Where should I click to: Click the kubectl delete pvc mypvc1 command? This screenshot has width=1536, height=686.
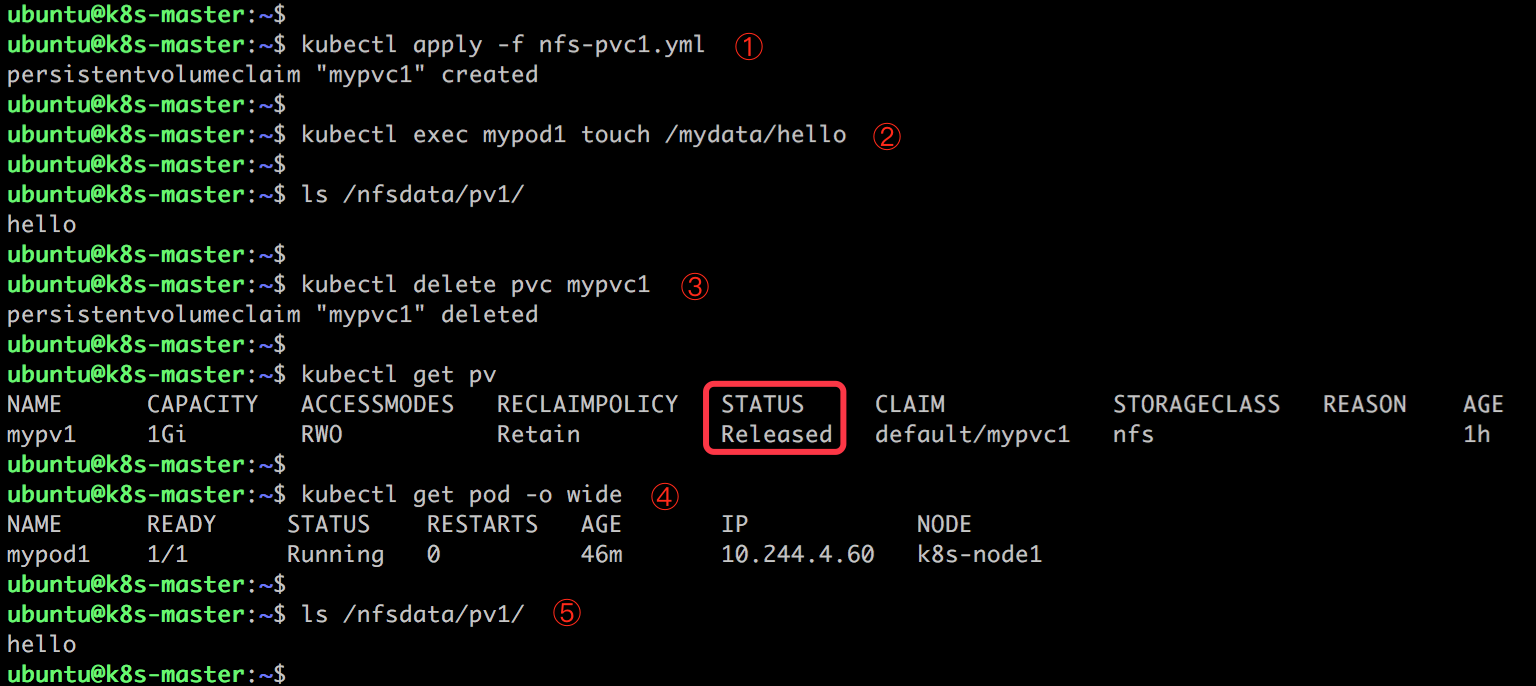tap(475, 284)
